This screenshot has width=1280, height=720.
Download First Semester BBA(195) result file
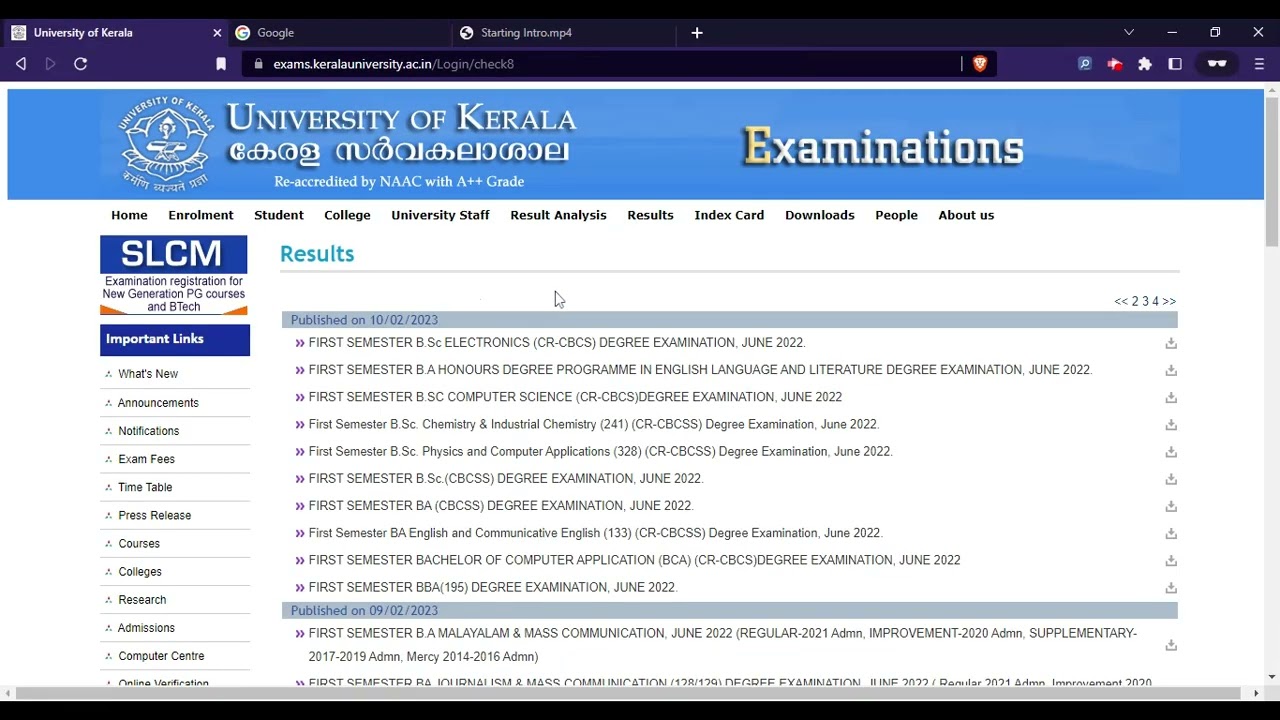coord(1171,588)
